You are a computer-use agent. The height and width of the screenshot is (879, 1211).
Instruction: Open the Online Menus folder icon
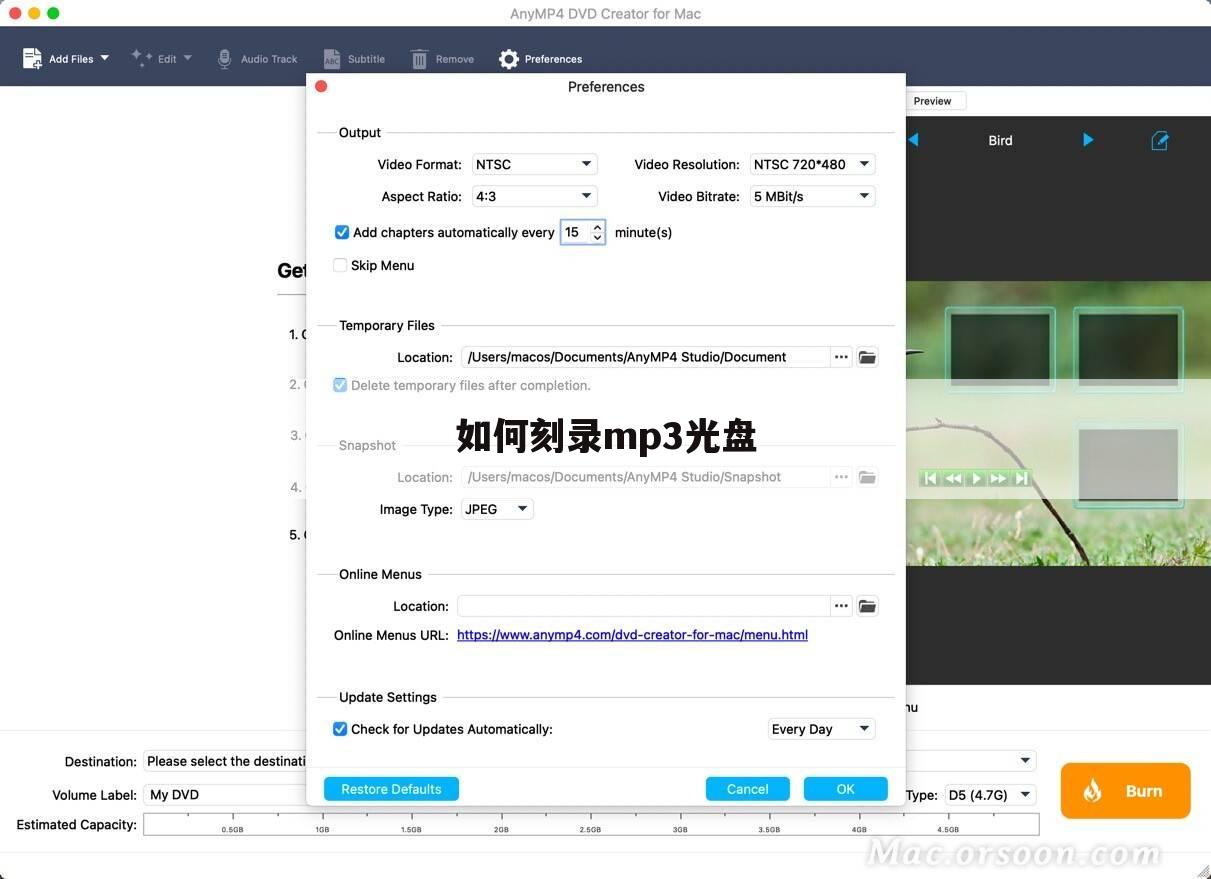coord(867,606)
